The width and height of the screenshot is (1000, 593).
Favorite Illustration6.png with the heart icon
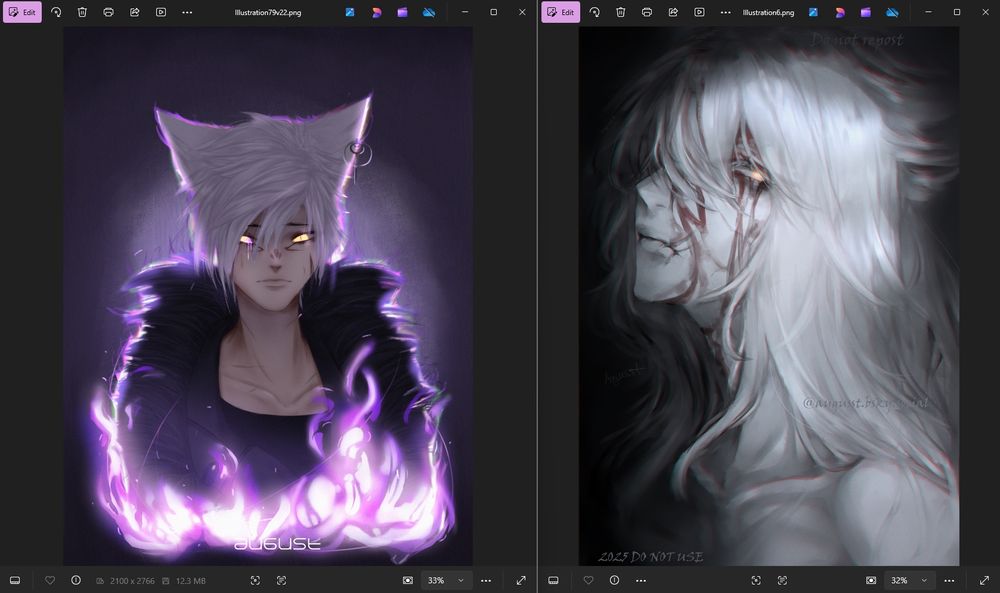[588, 580]
